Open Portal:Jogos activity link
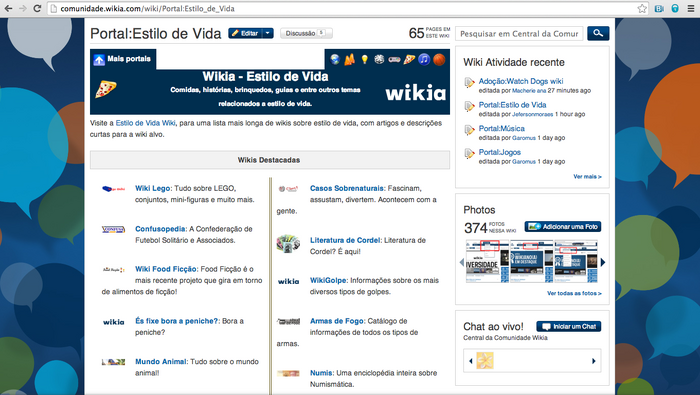Viewport: 700px width, 395px height. click(x=500, y=152)
